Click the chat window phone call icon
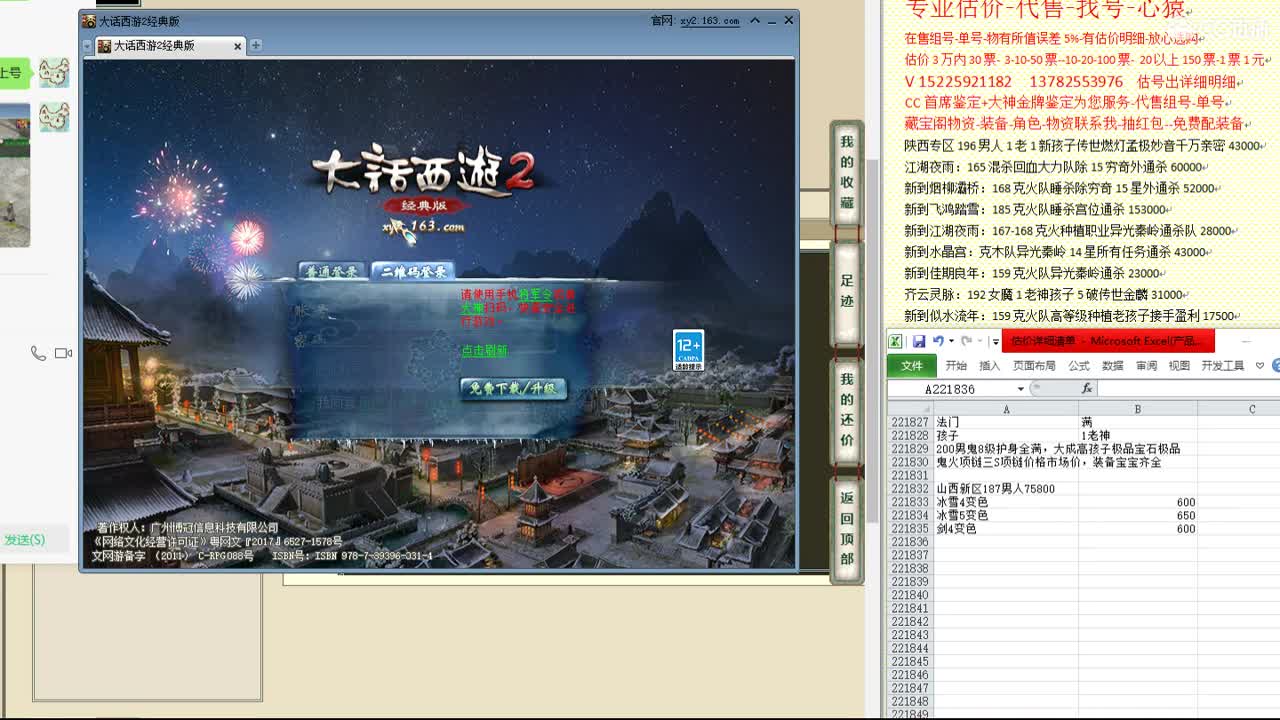The height and width of the screenshot is (720, 1280). 38,353
